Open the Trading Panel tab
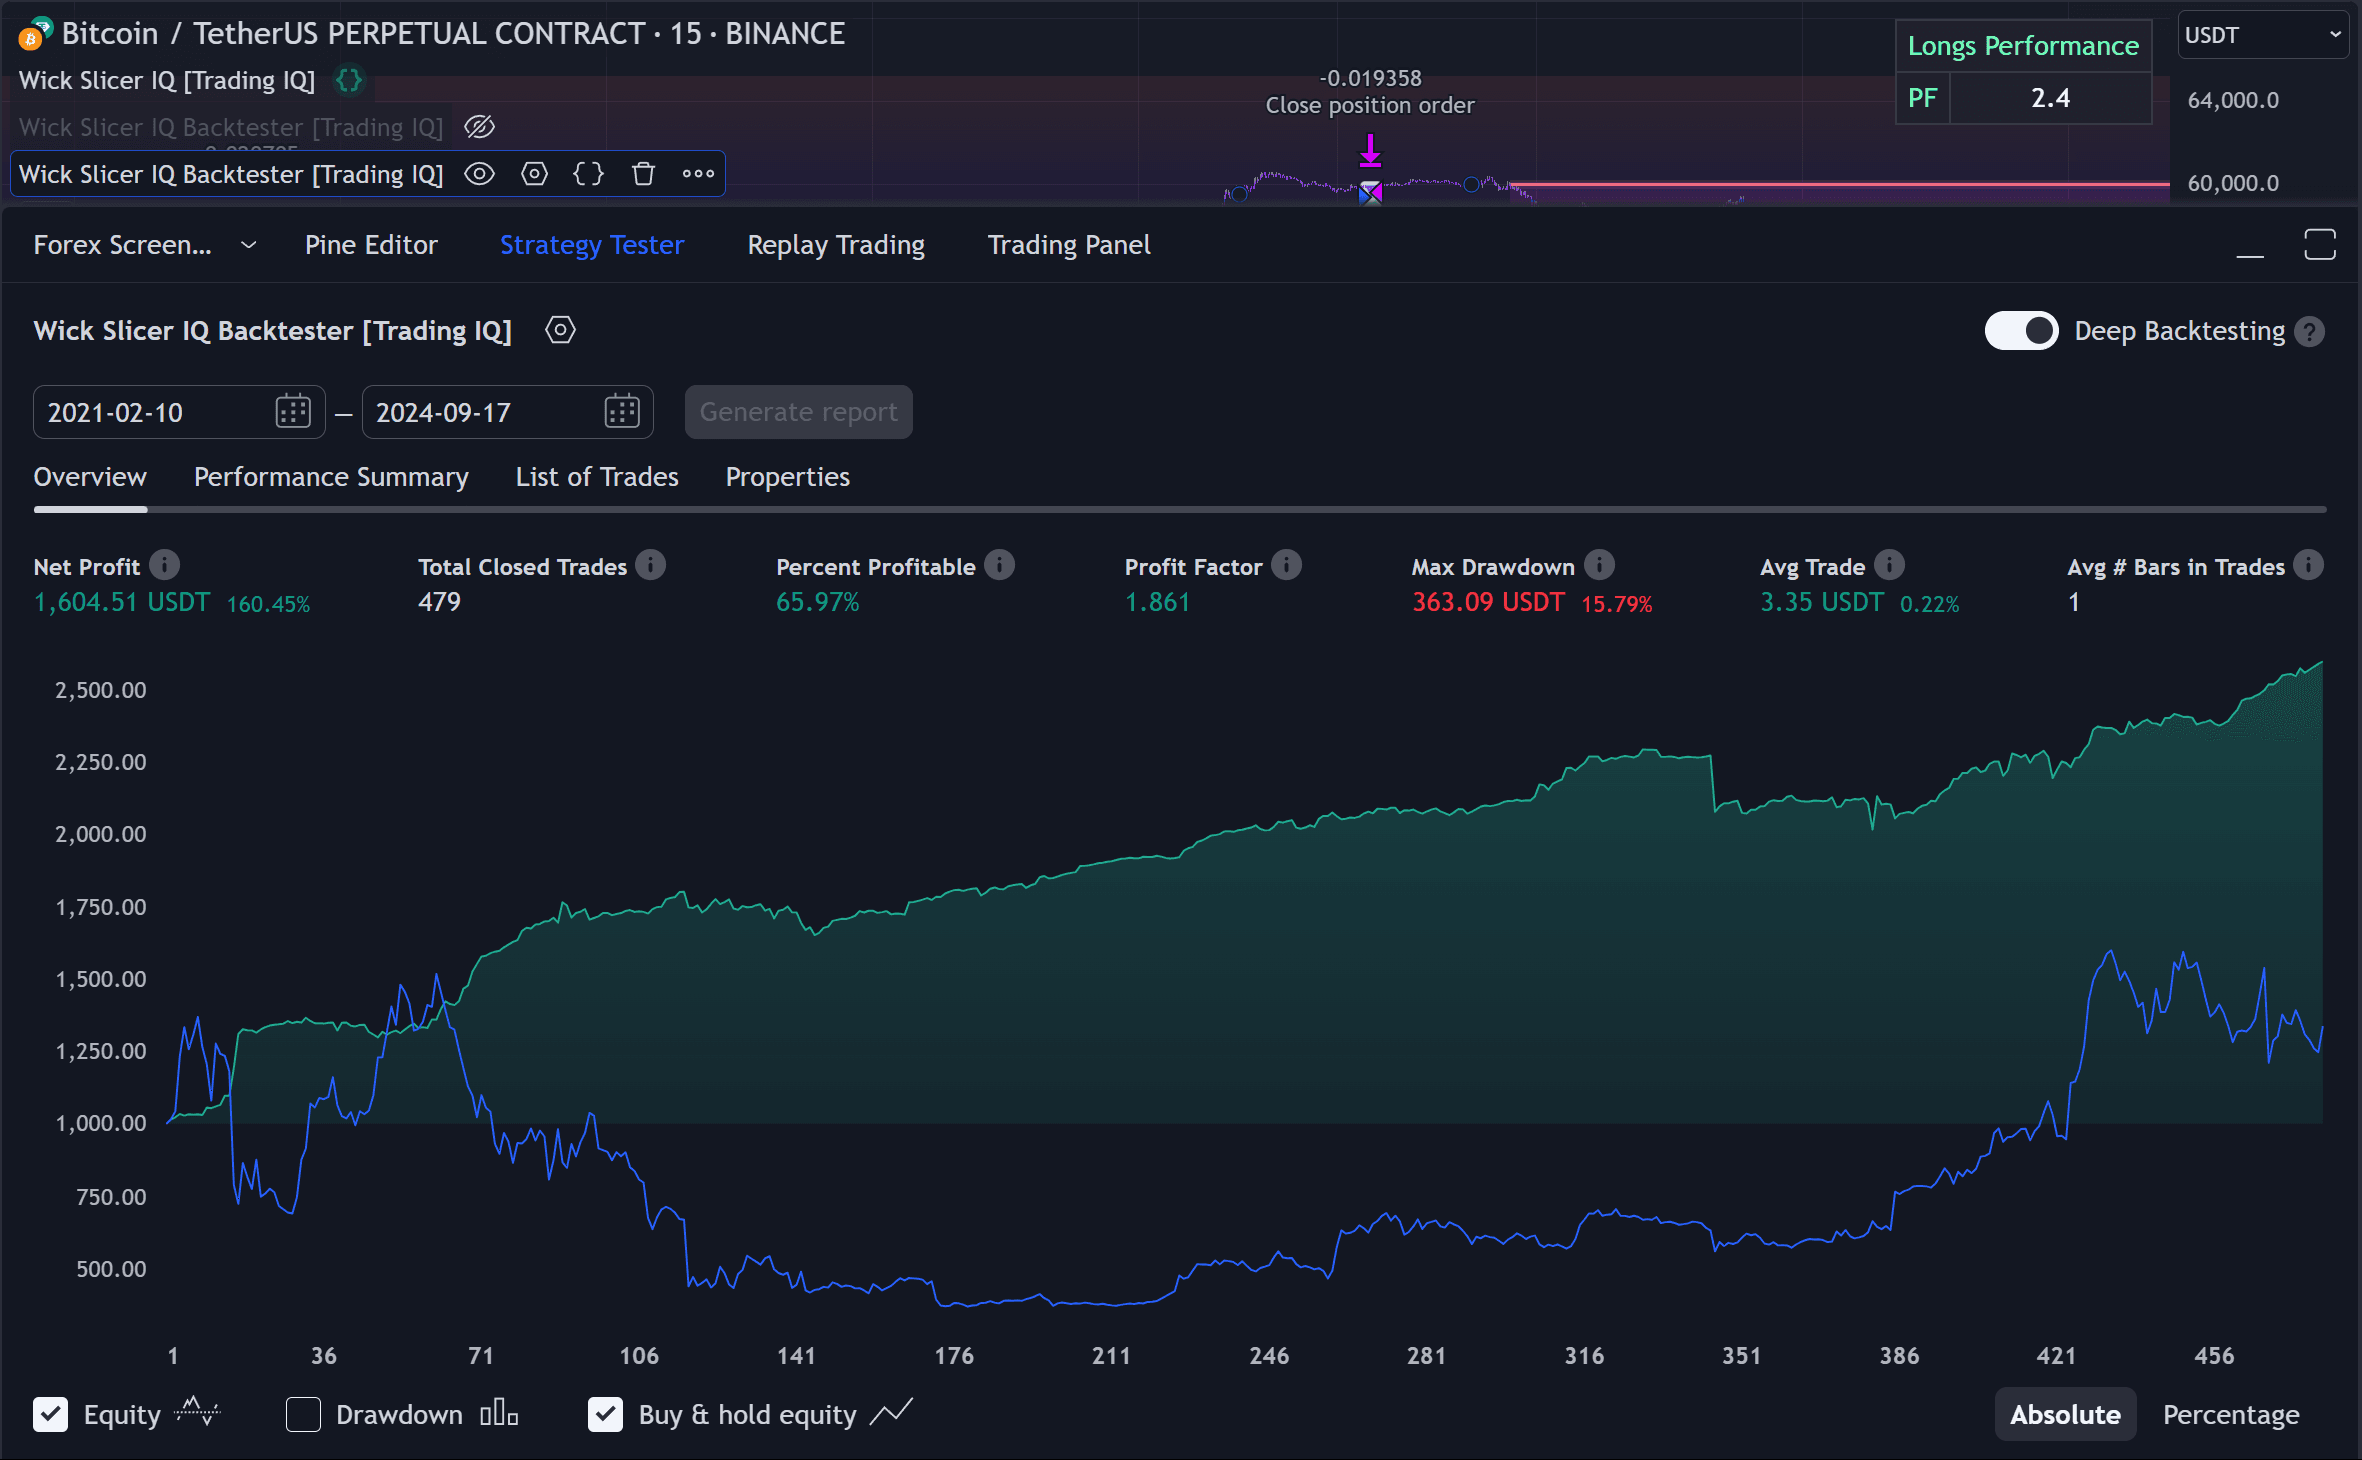The image size is (2362, 1460). 1069,245
